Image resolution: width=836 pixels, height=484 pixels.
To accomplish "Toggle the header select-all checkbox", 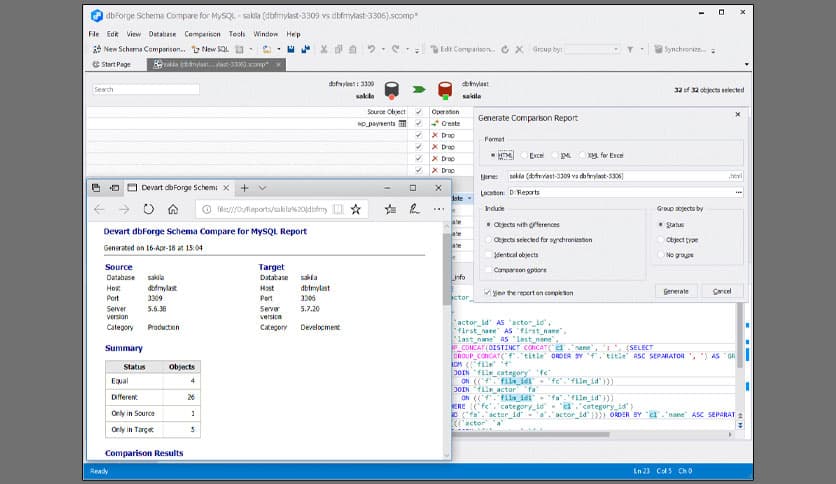I will pos(419,112).
